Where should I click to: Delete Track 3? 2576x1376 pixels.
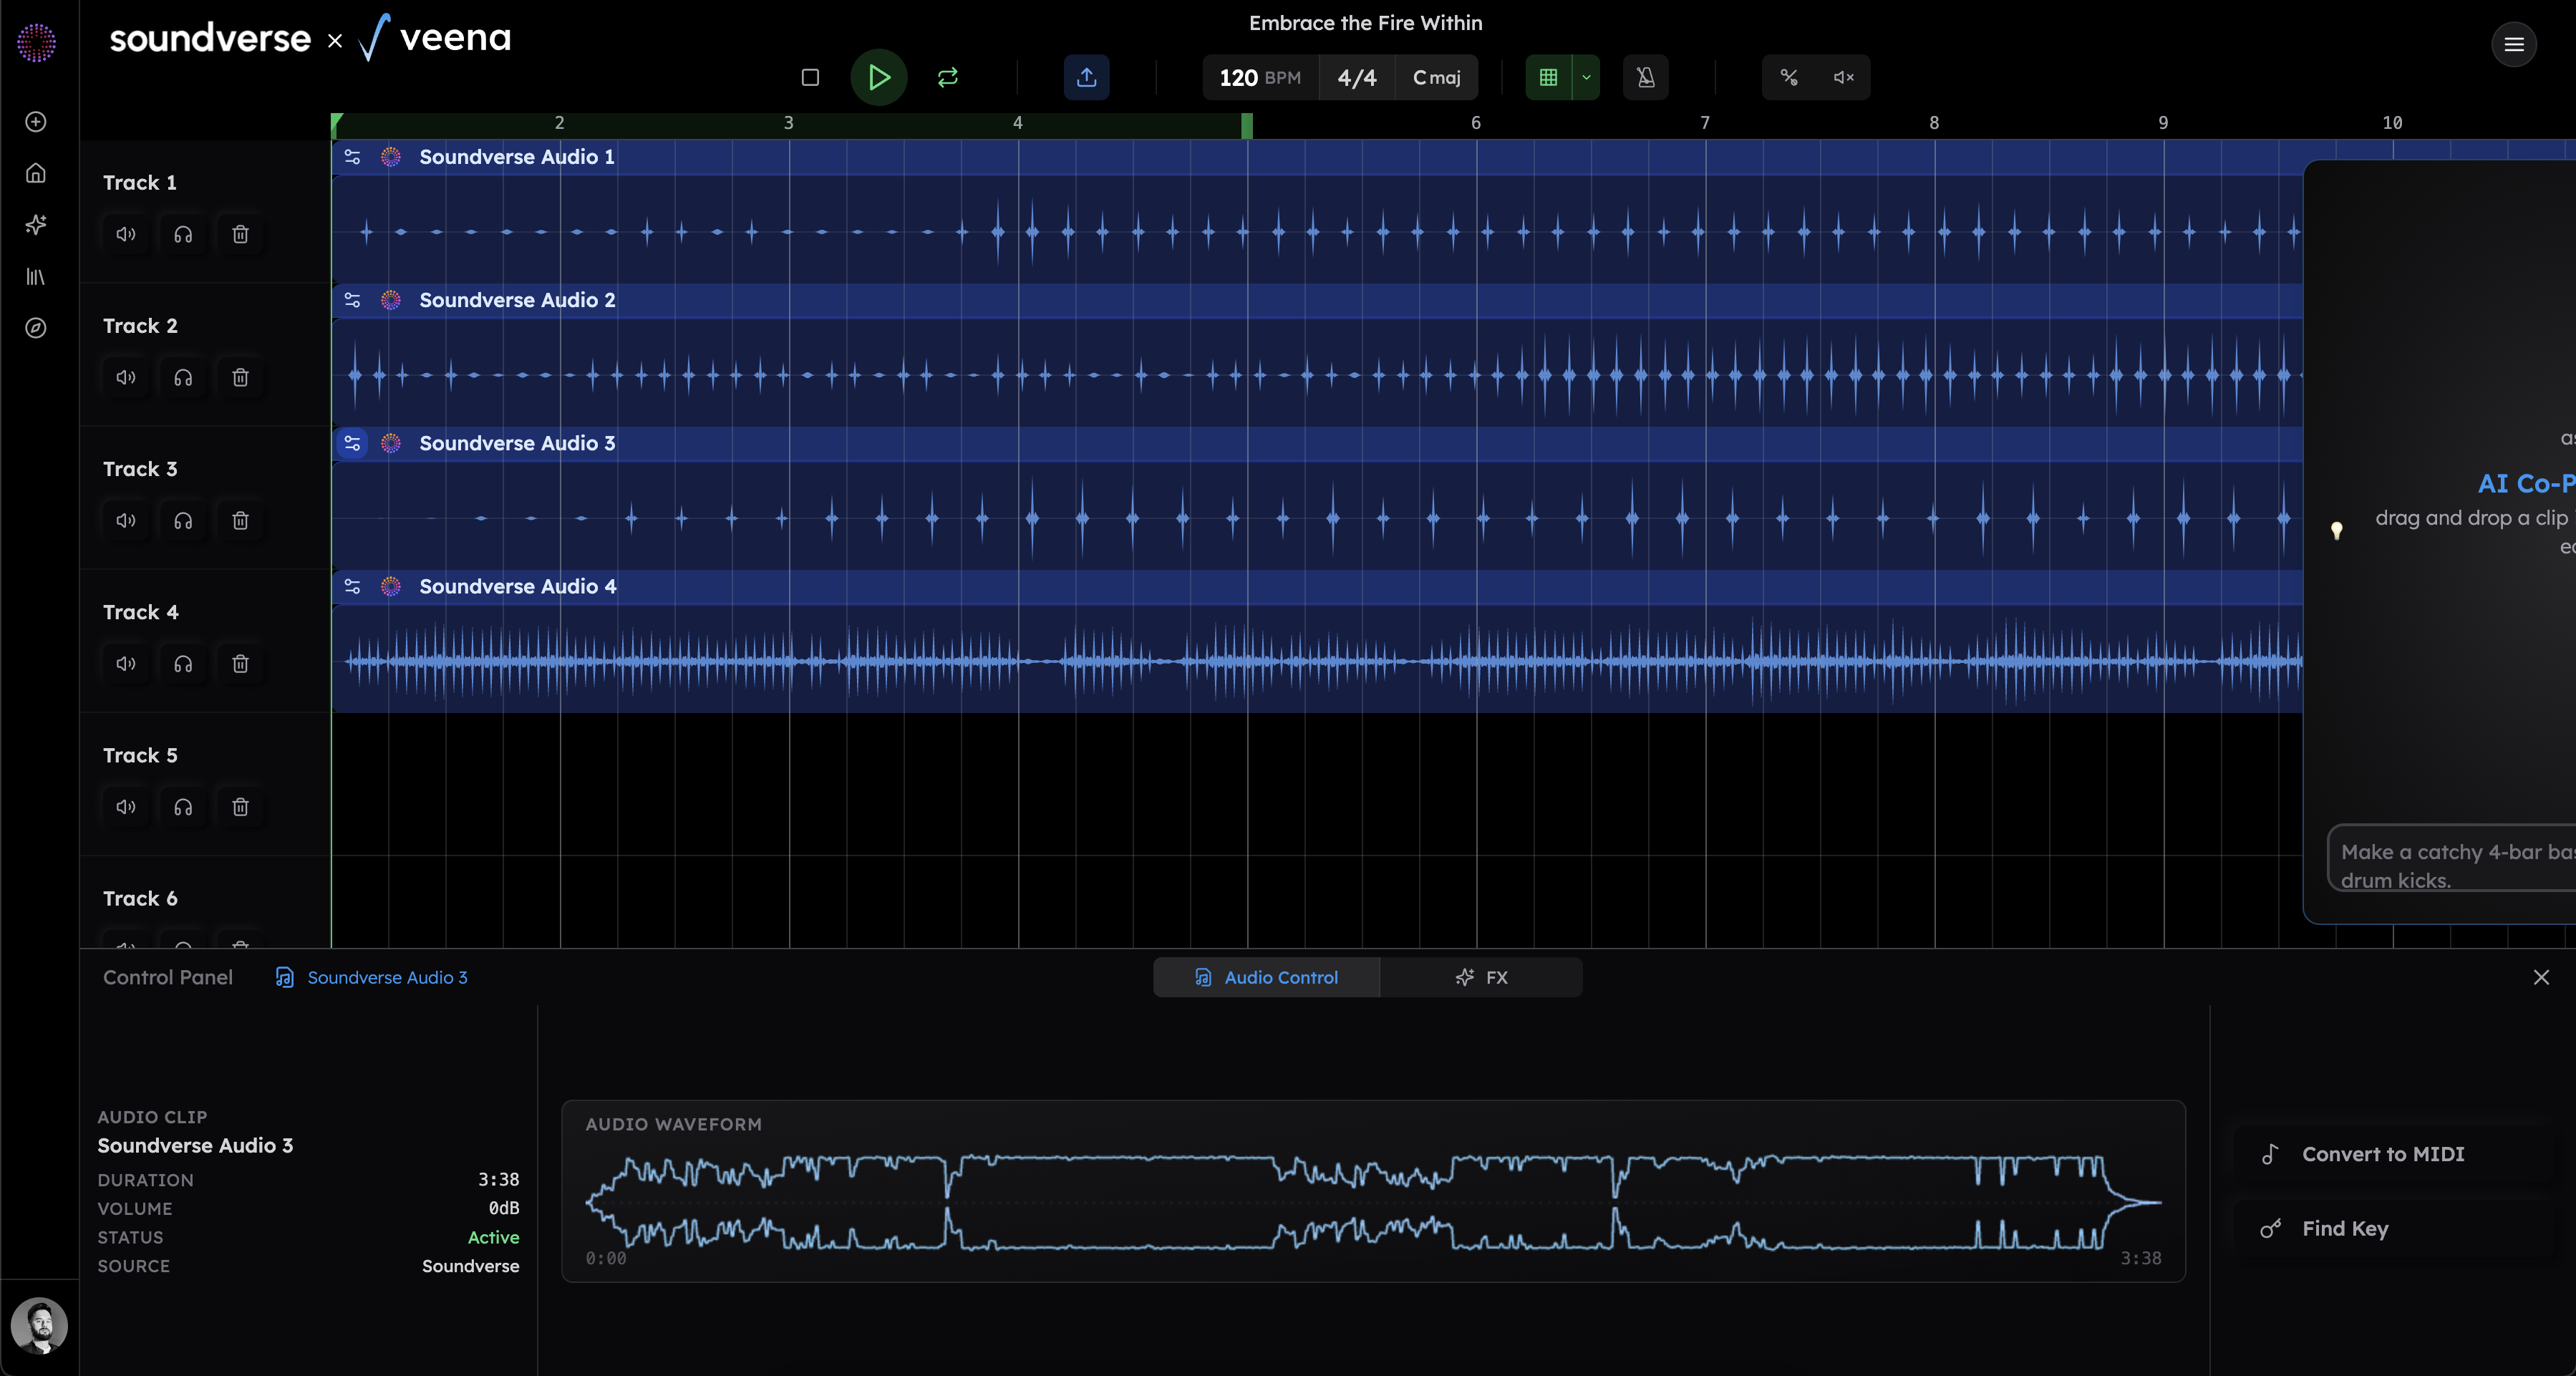point(240,520)
